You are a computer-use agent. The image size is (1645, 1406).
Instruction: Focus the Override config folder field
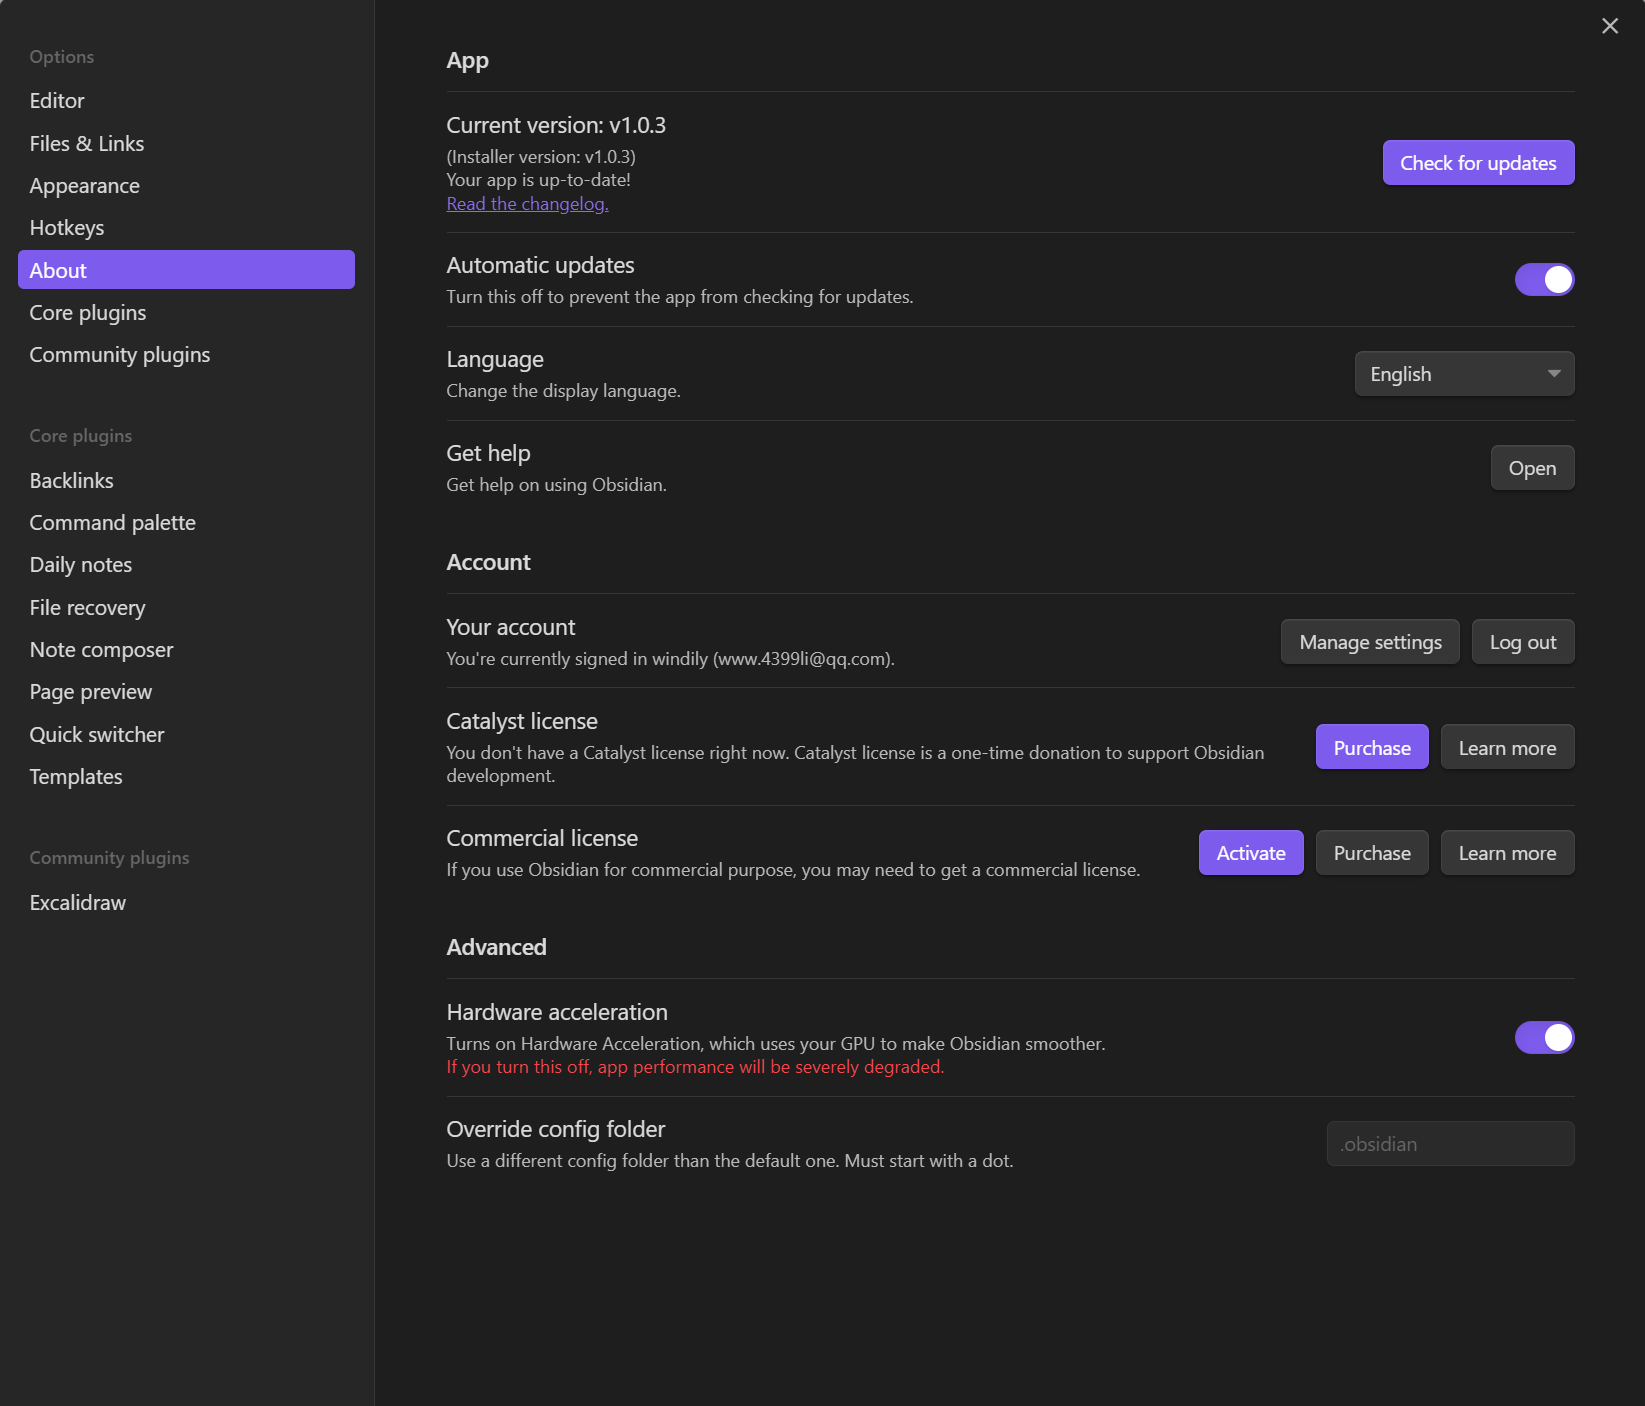point(1449,1144)
